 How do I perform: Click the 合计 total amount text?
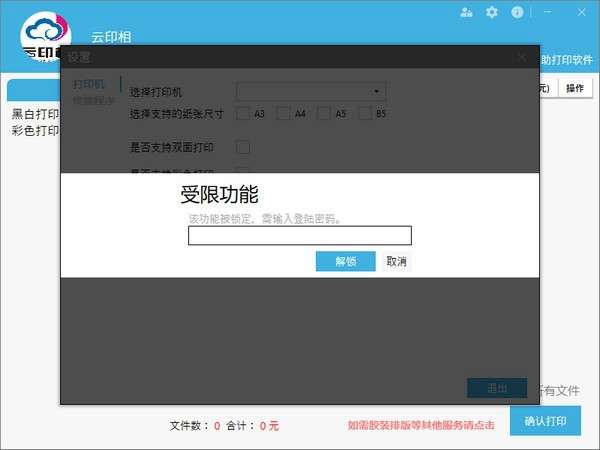(253, 426)
